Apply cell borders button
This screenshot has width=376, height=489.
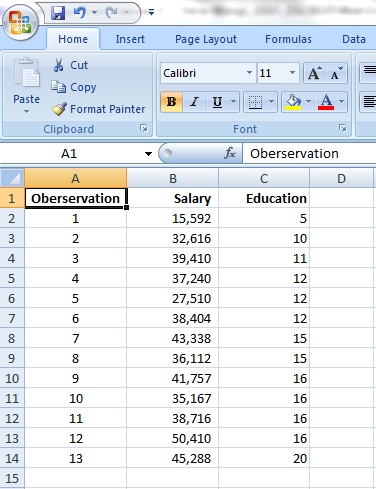pos(255,102)
